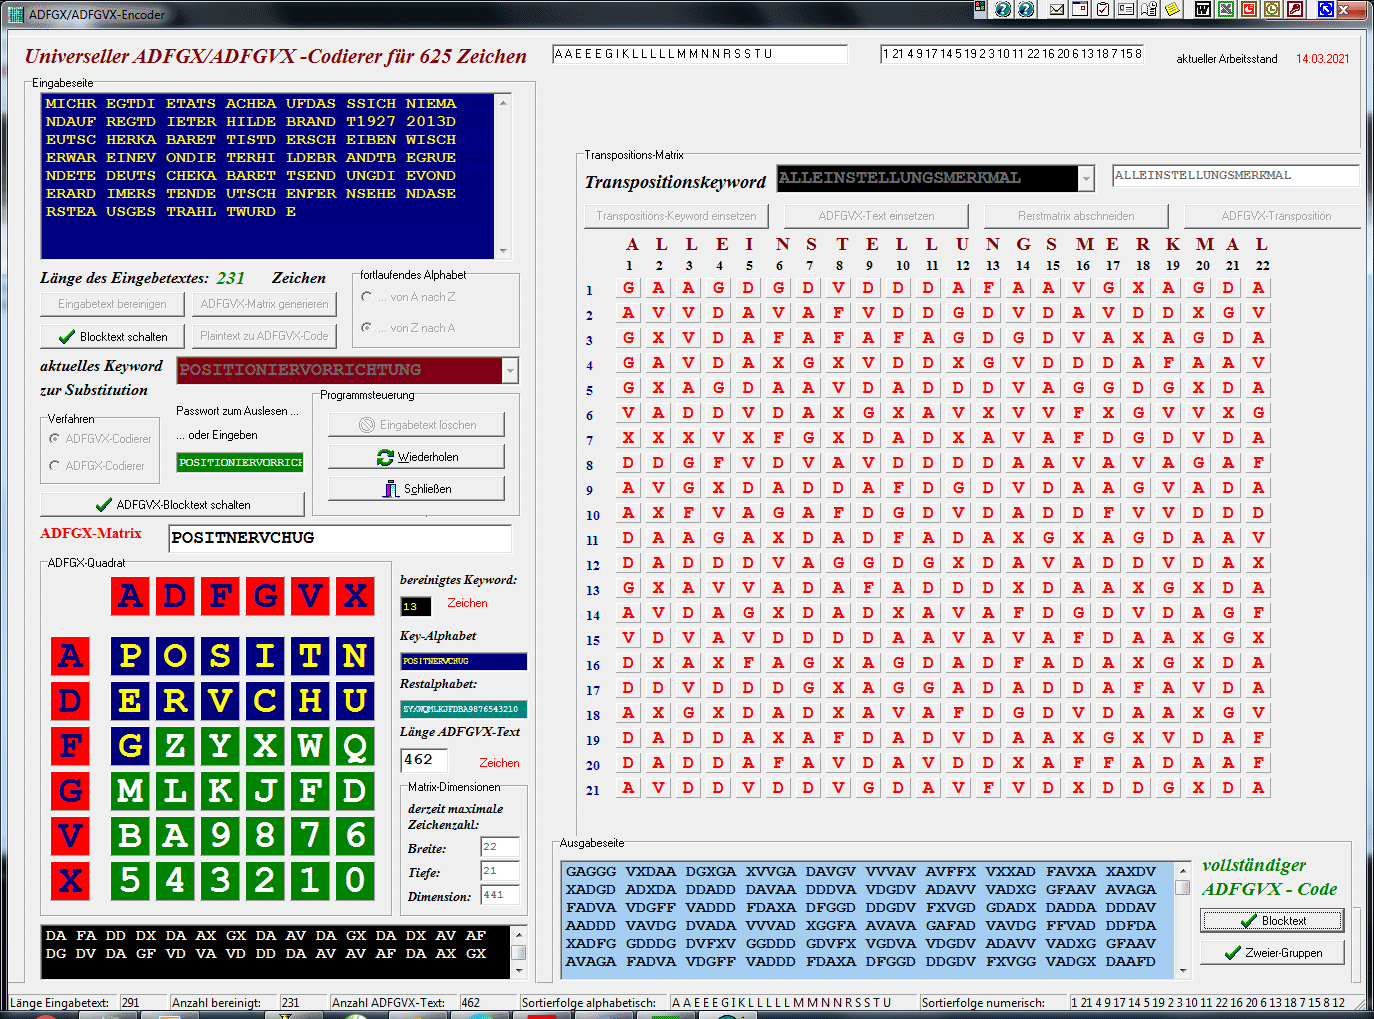
Task: Click the calendar appointment icon
Action: coord(1080,9)
